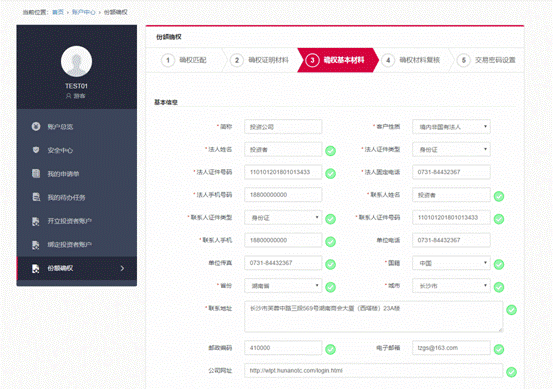Click the green checkmark beside 联系人证件号码 field

499,219
